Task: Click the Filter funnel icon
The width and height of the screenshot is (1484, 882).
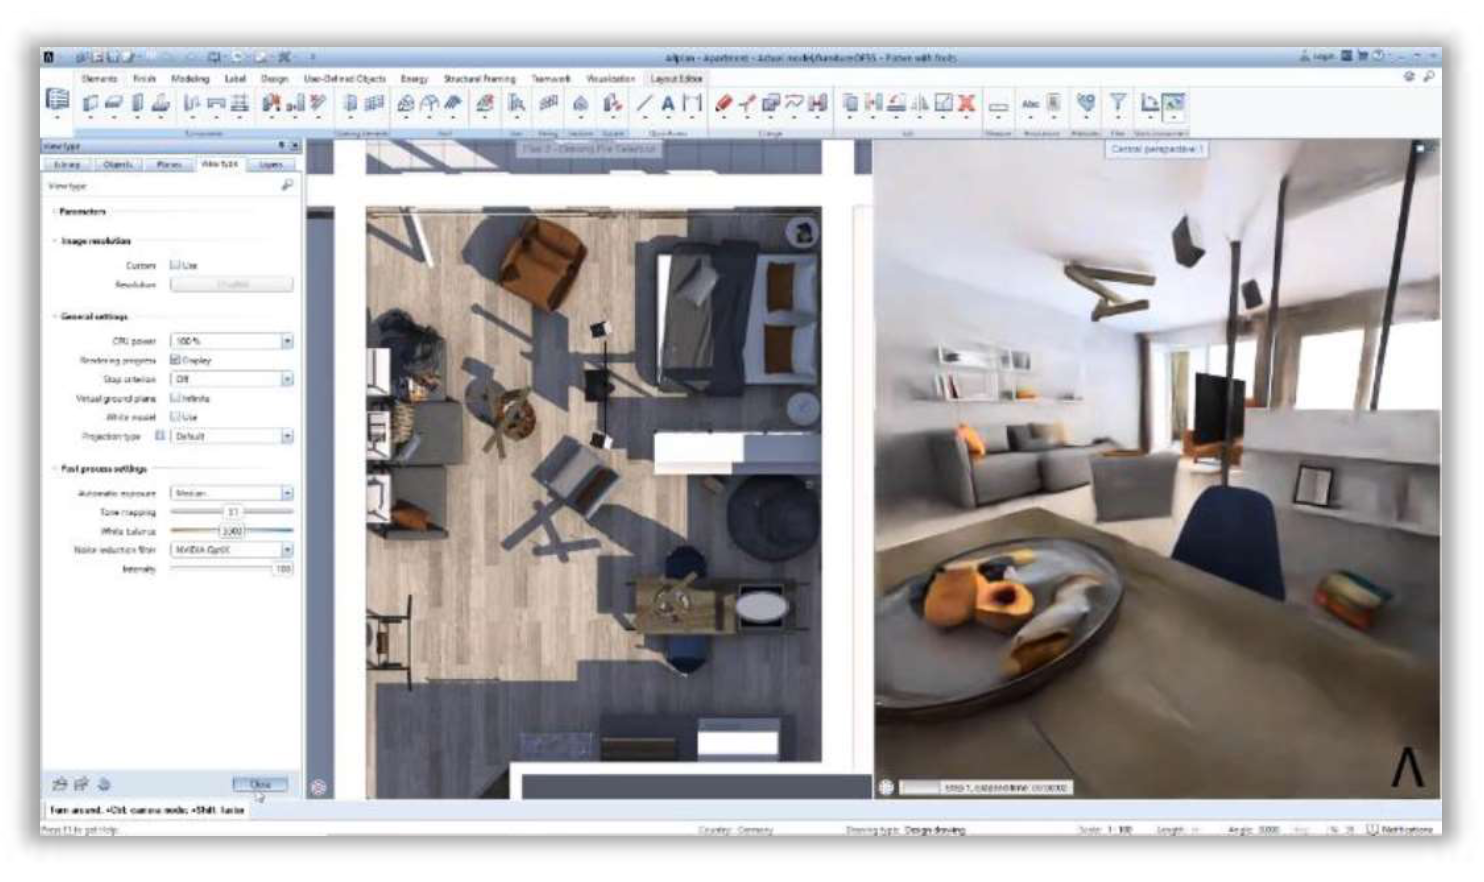Action: (1118, 102)
